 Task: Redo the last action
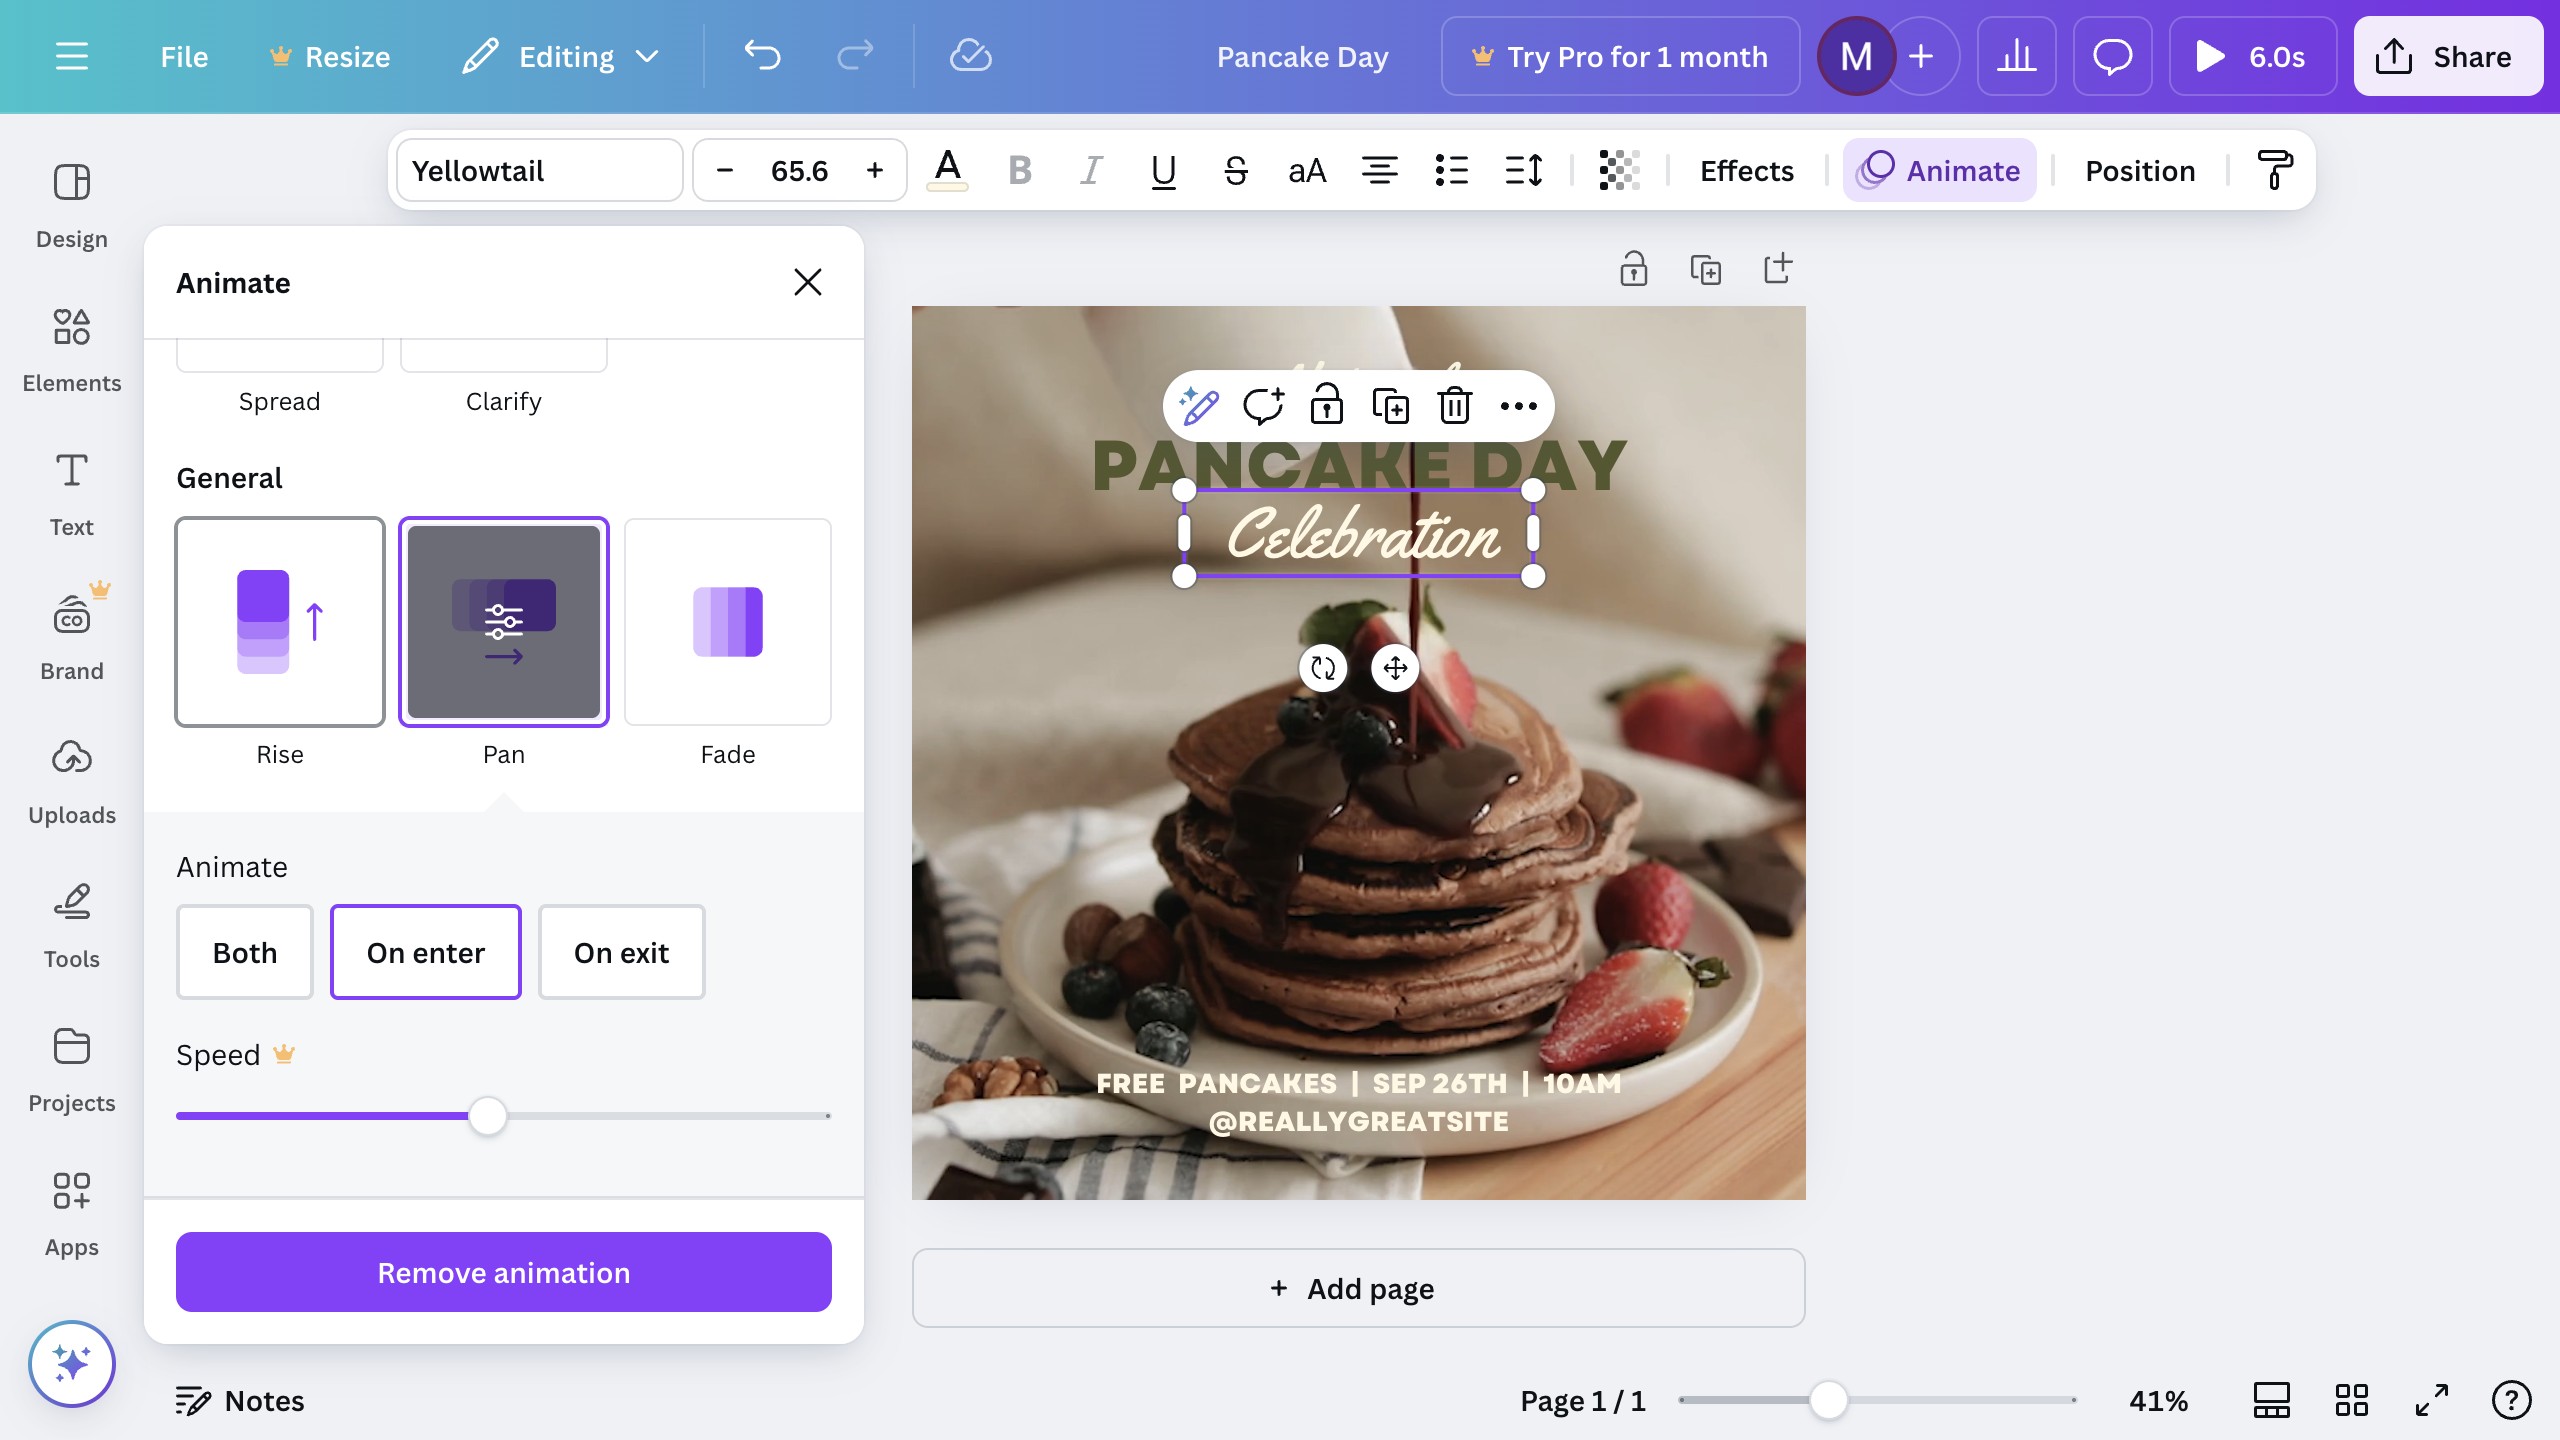click(855, 56)
